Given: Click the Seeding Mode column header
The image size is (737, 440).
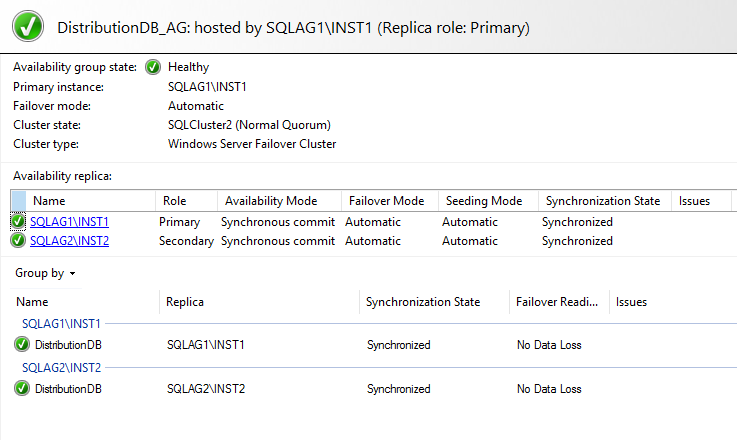Looking at the screenshot, I should [x=484, y=201].
